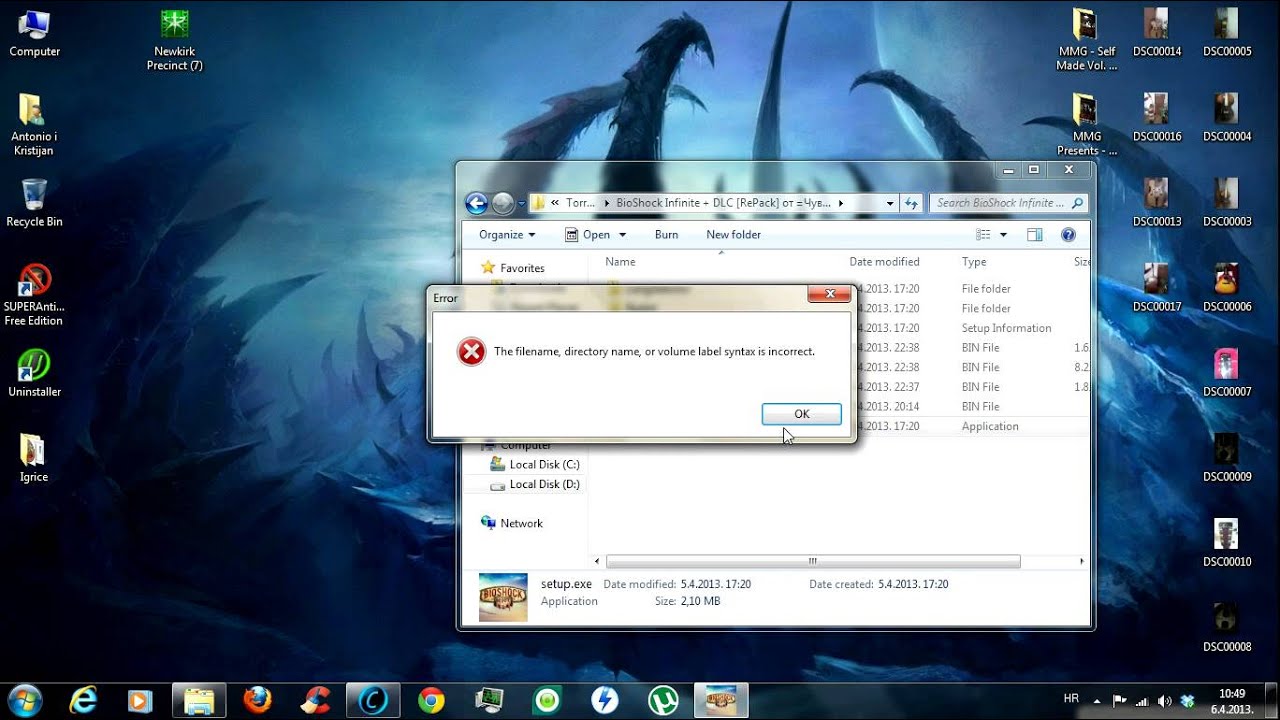
Task: Click the Explorer forward navigation button
Action: point(503,203)
